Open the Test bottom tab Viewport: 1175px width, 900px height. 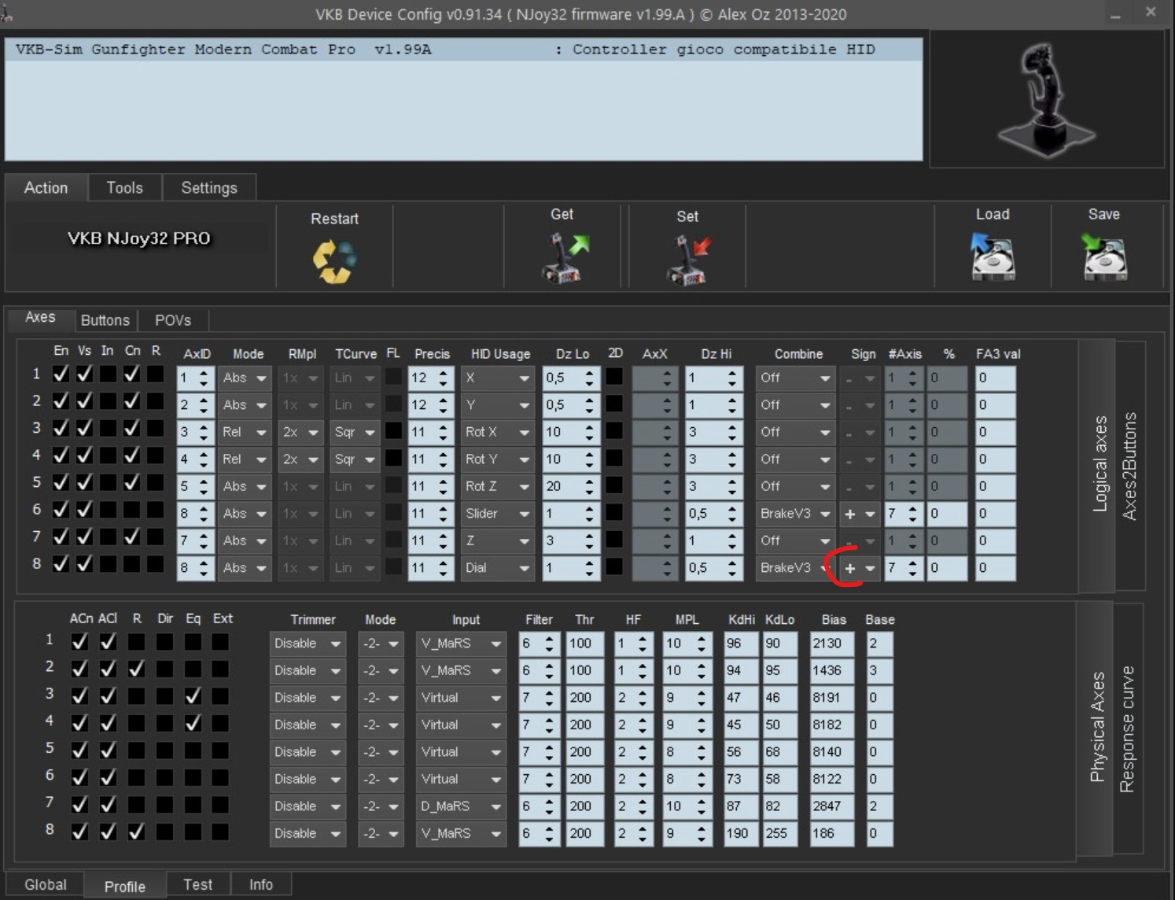tap(198, 885)
